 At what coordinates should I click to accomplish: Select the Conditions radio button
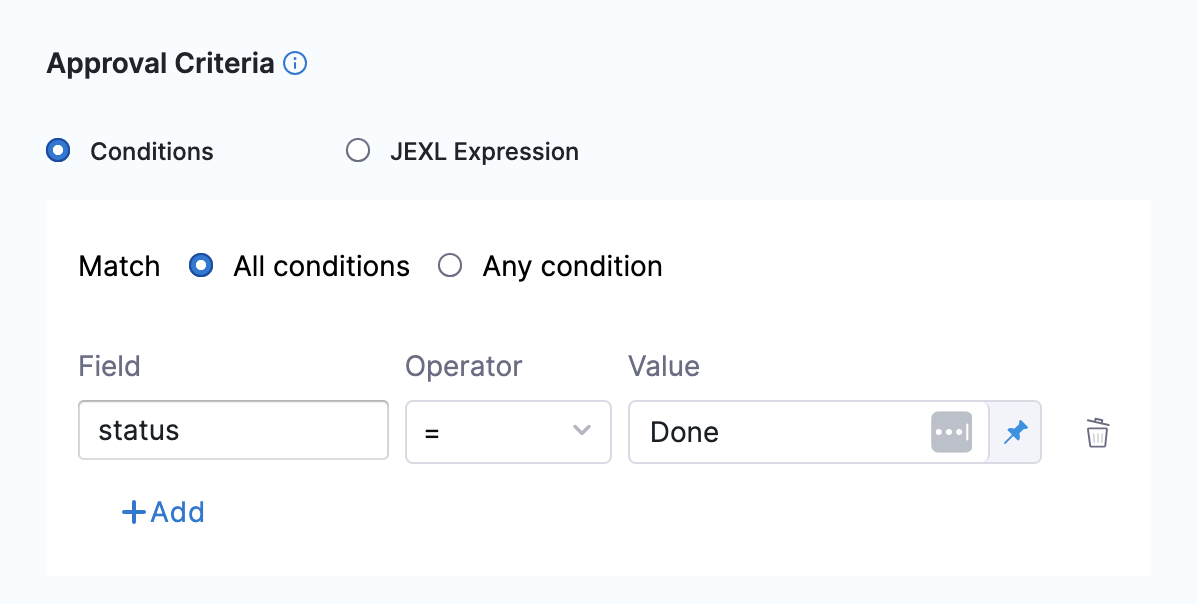[x=59, y=152]
